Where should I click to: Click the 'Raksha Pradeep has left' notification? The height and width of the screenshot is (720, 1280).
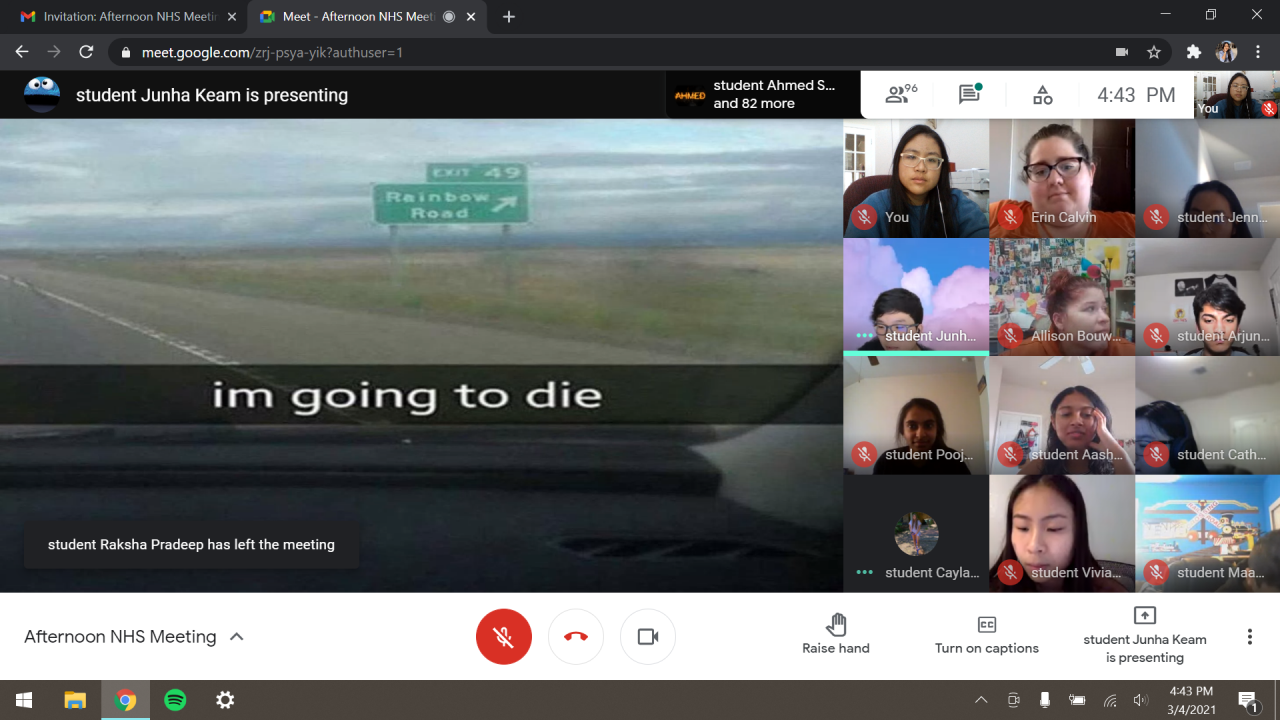(x=191, y=545)
